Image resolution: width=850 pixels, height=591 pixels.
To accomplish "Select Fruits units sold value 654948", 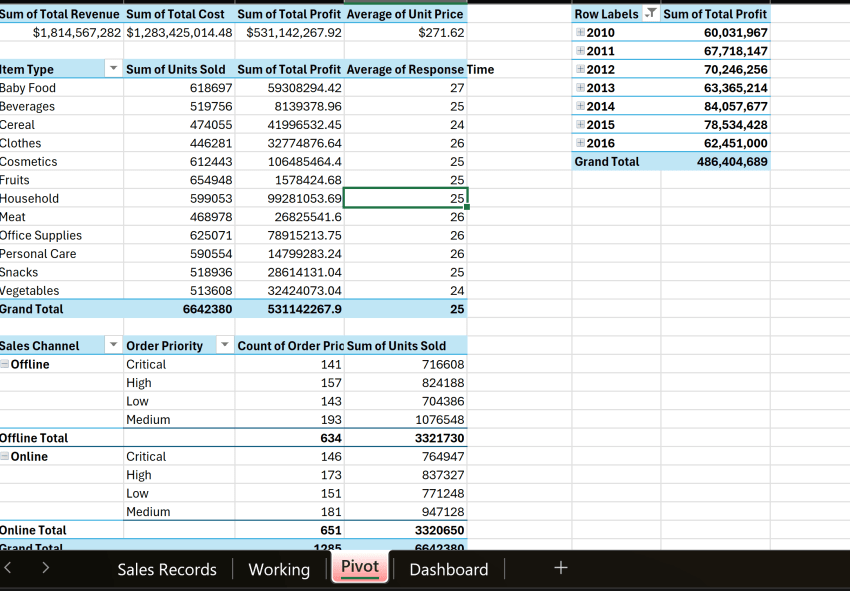I will [x=179, y=180].
